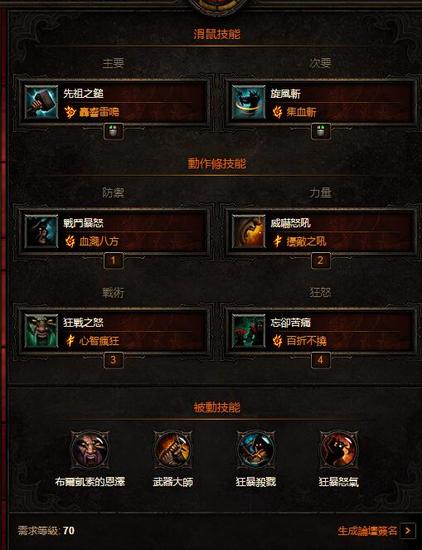Screen dimensions: 422x550
Task: Open 布爾凱索的恩澤 passive skill icon
Action: tap(90, 449)
